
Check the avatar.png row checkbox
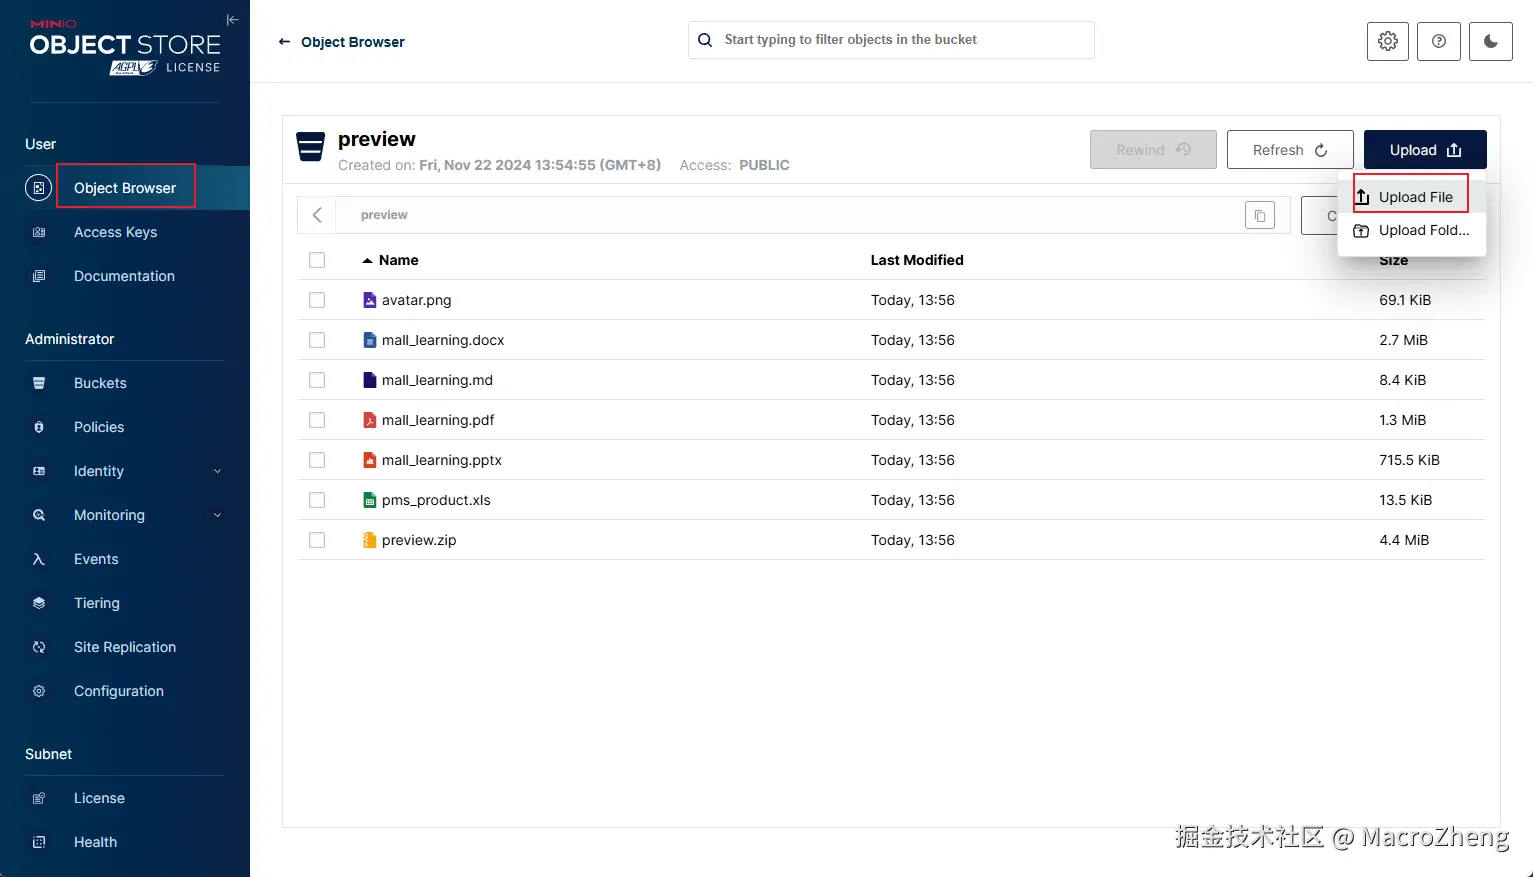(317, 300)
